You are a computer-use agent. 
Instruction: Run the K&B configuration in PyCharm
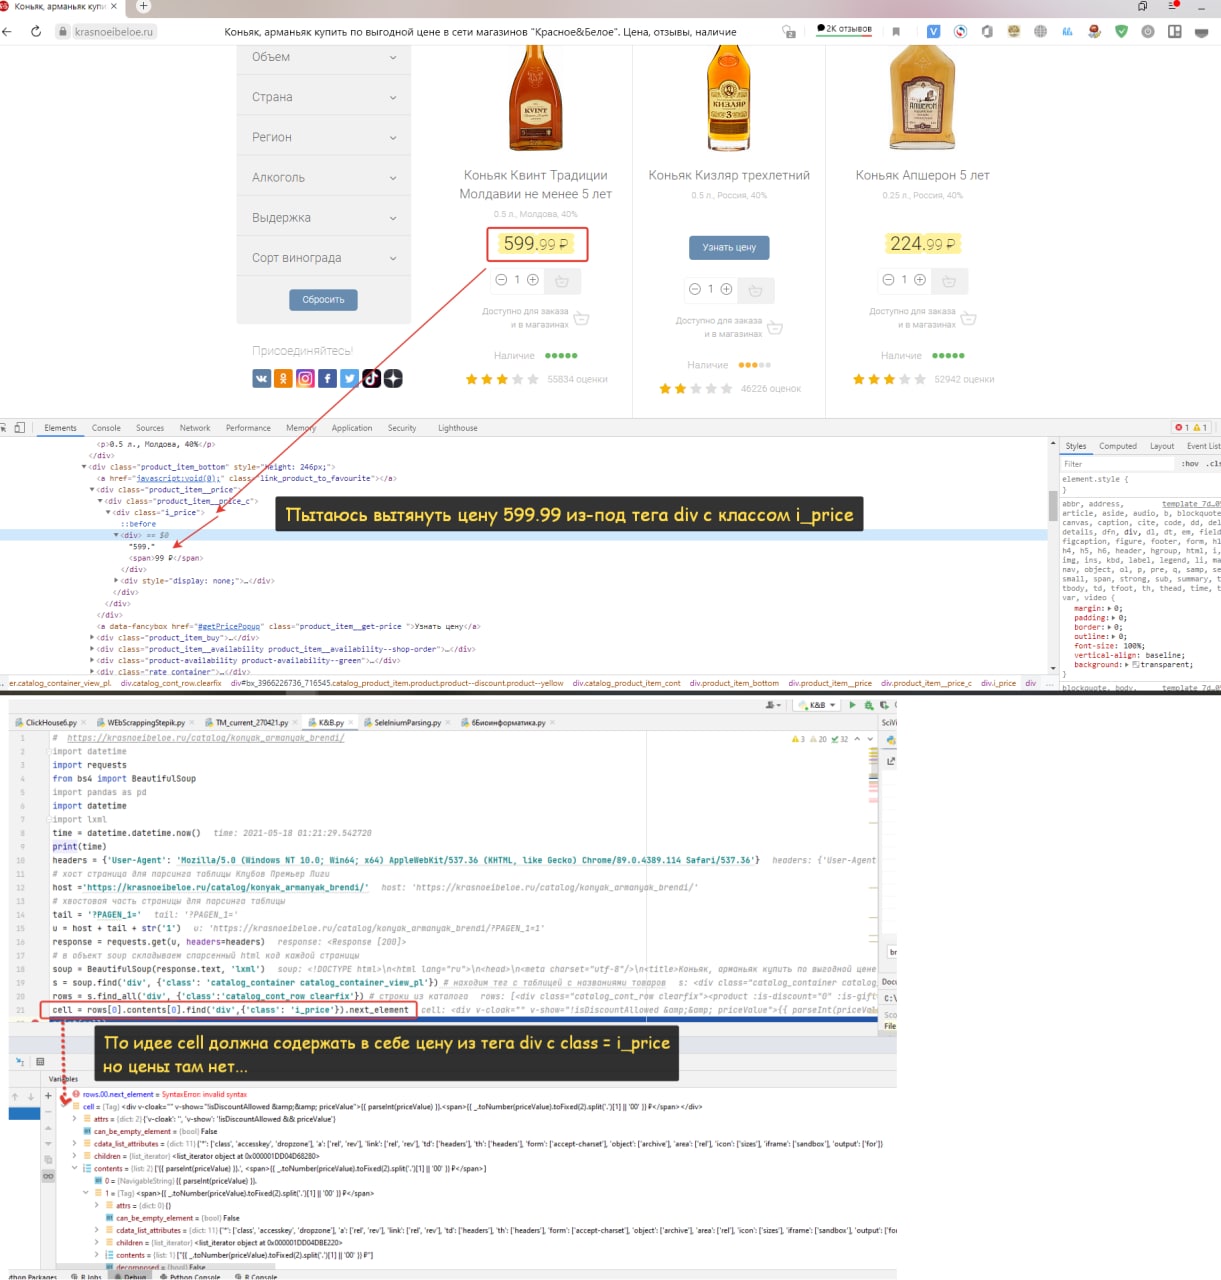852,705
